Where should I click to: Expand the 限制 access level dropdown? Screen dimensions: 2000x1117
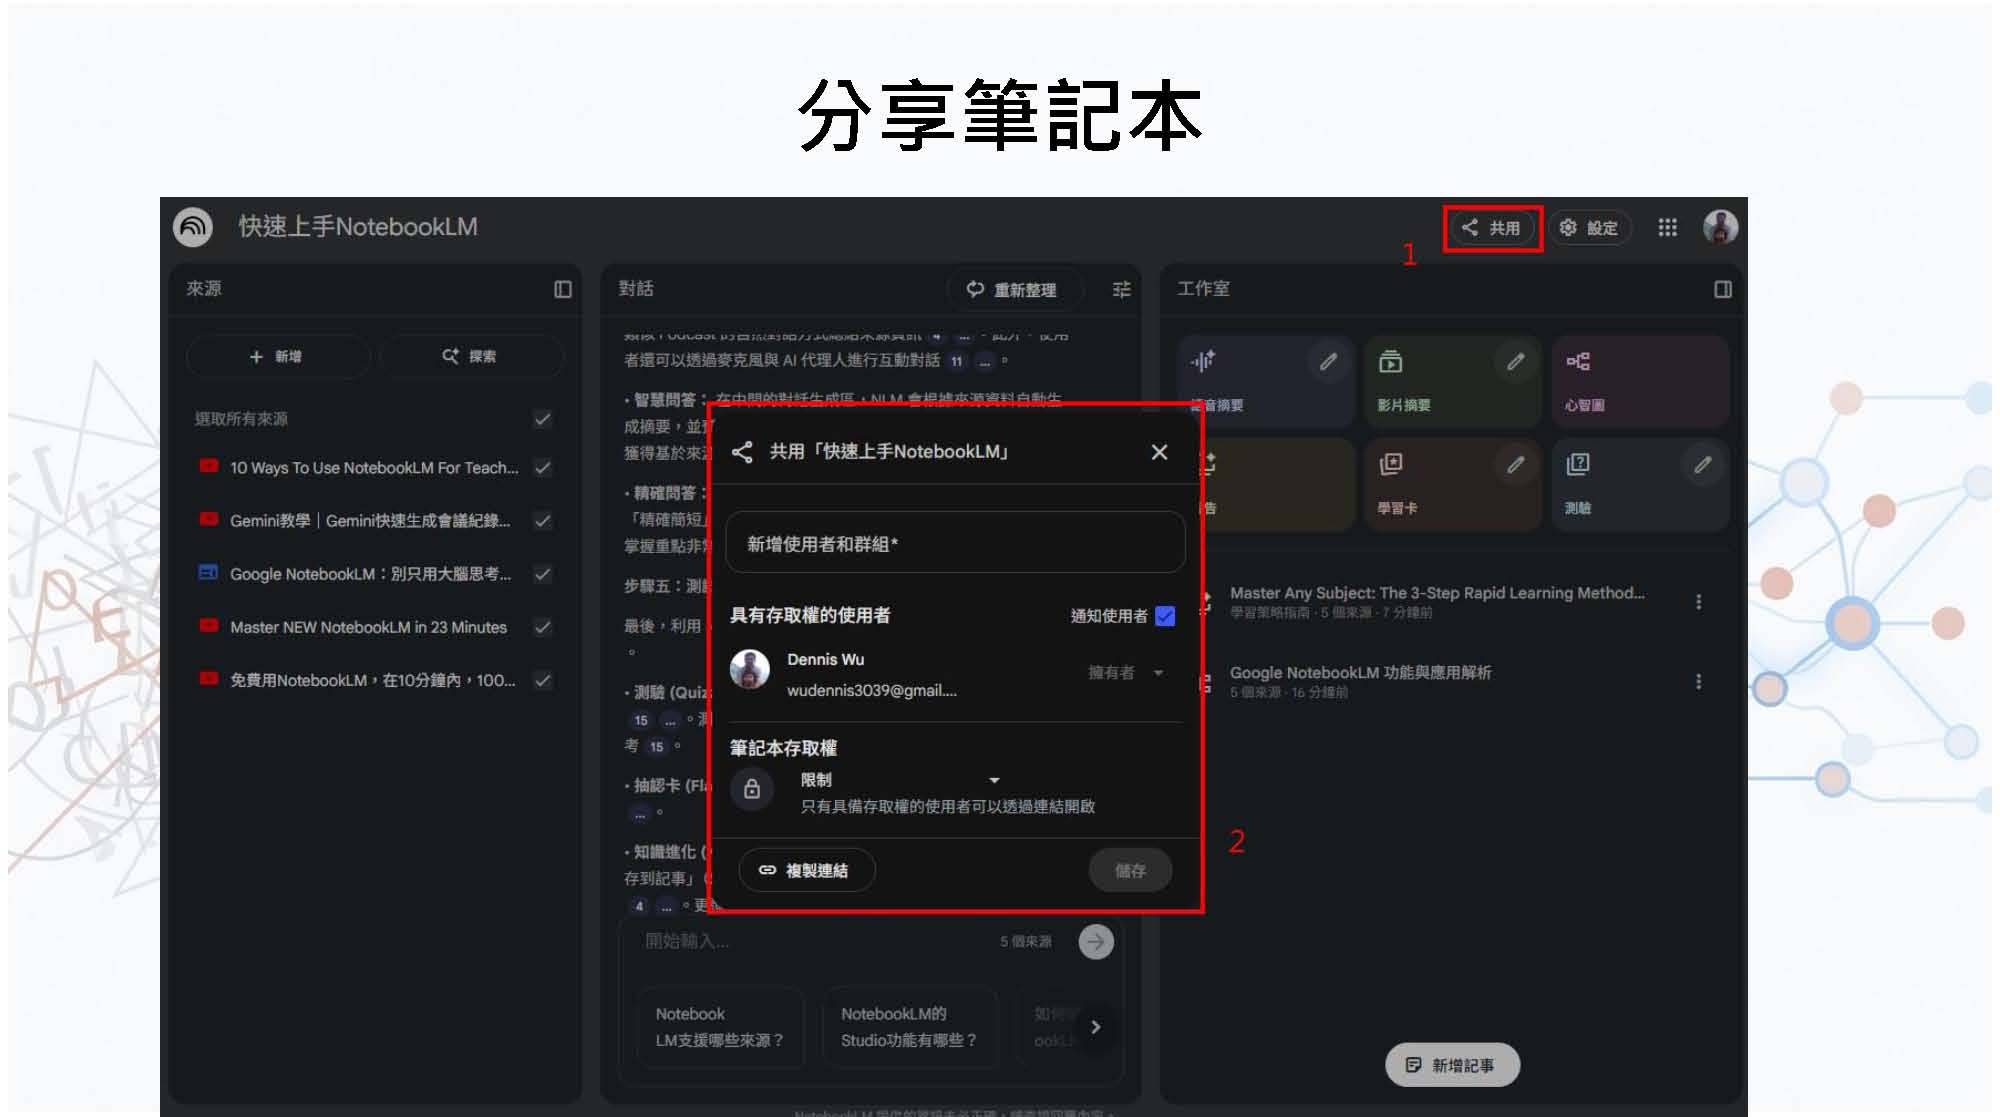[995, 780]
